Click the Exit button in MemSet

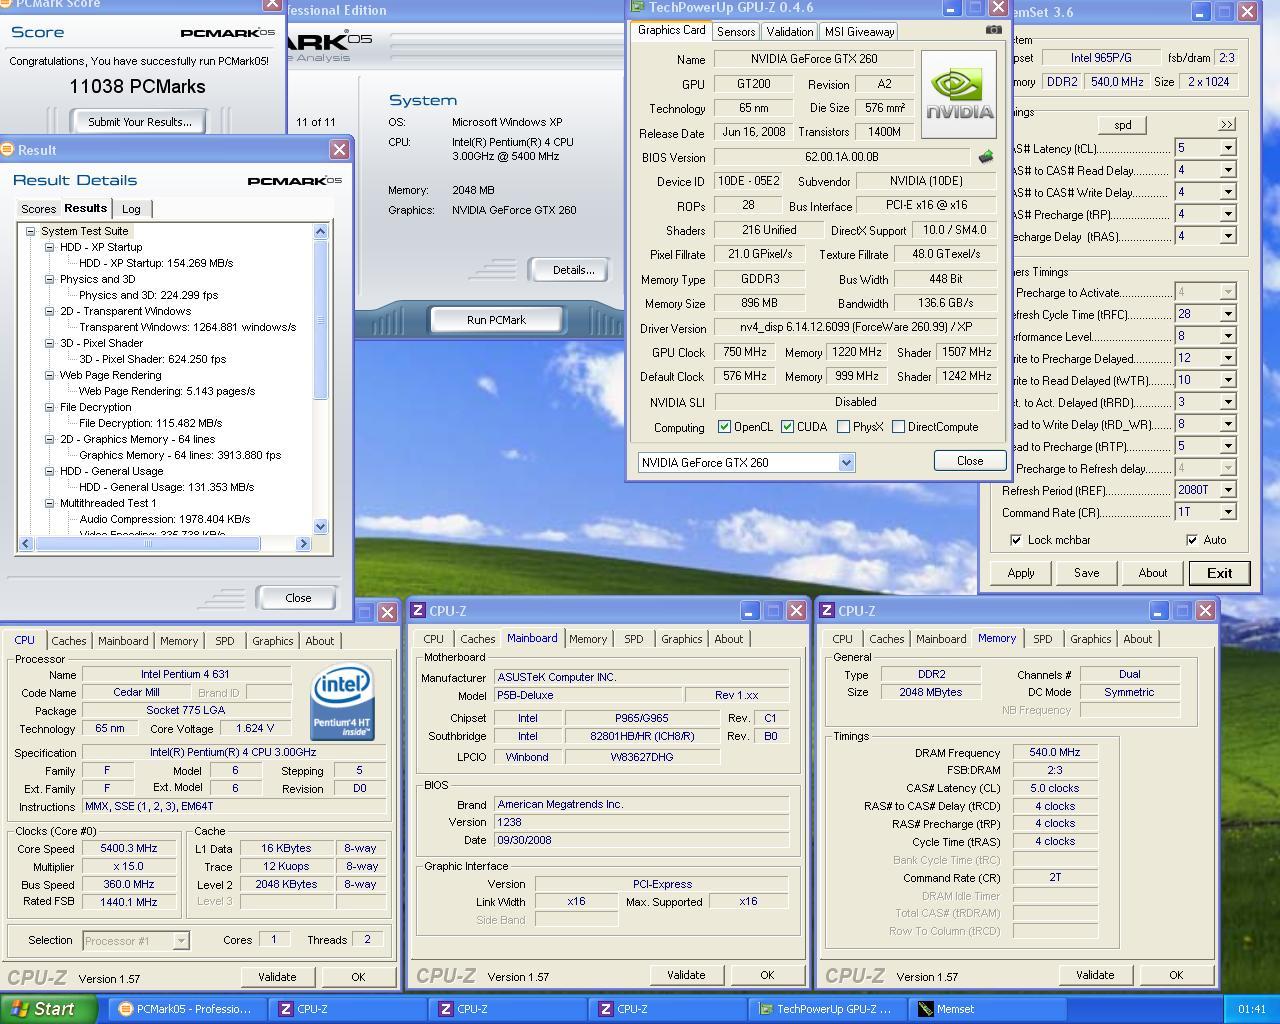(1219, 573)
